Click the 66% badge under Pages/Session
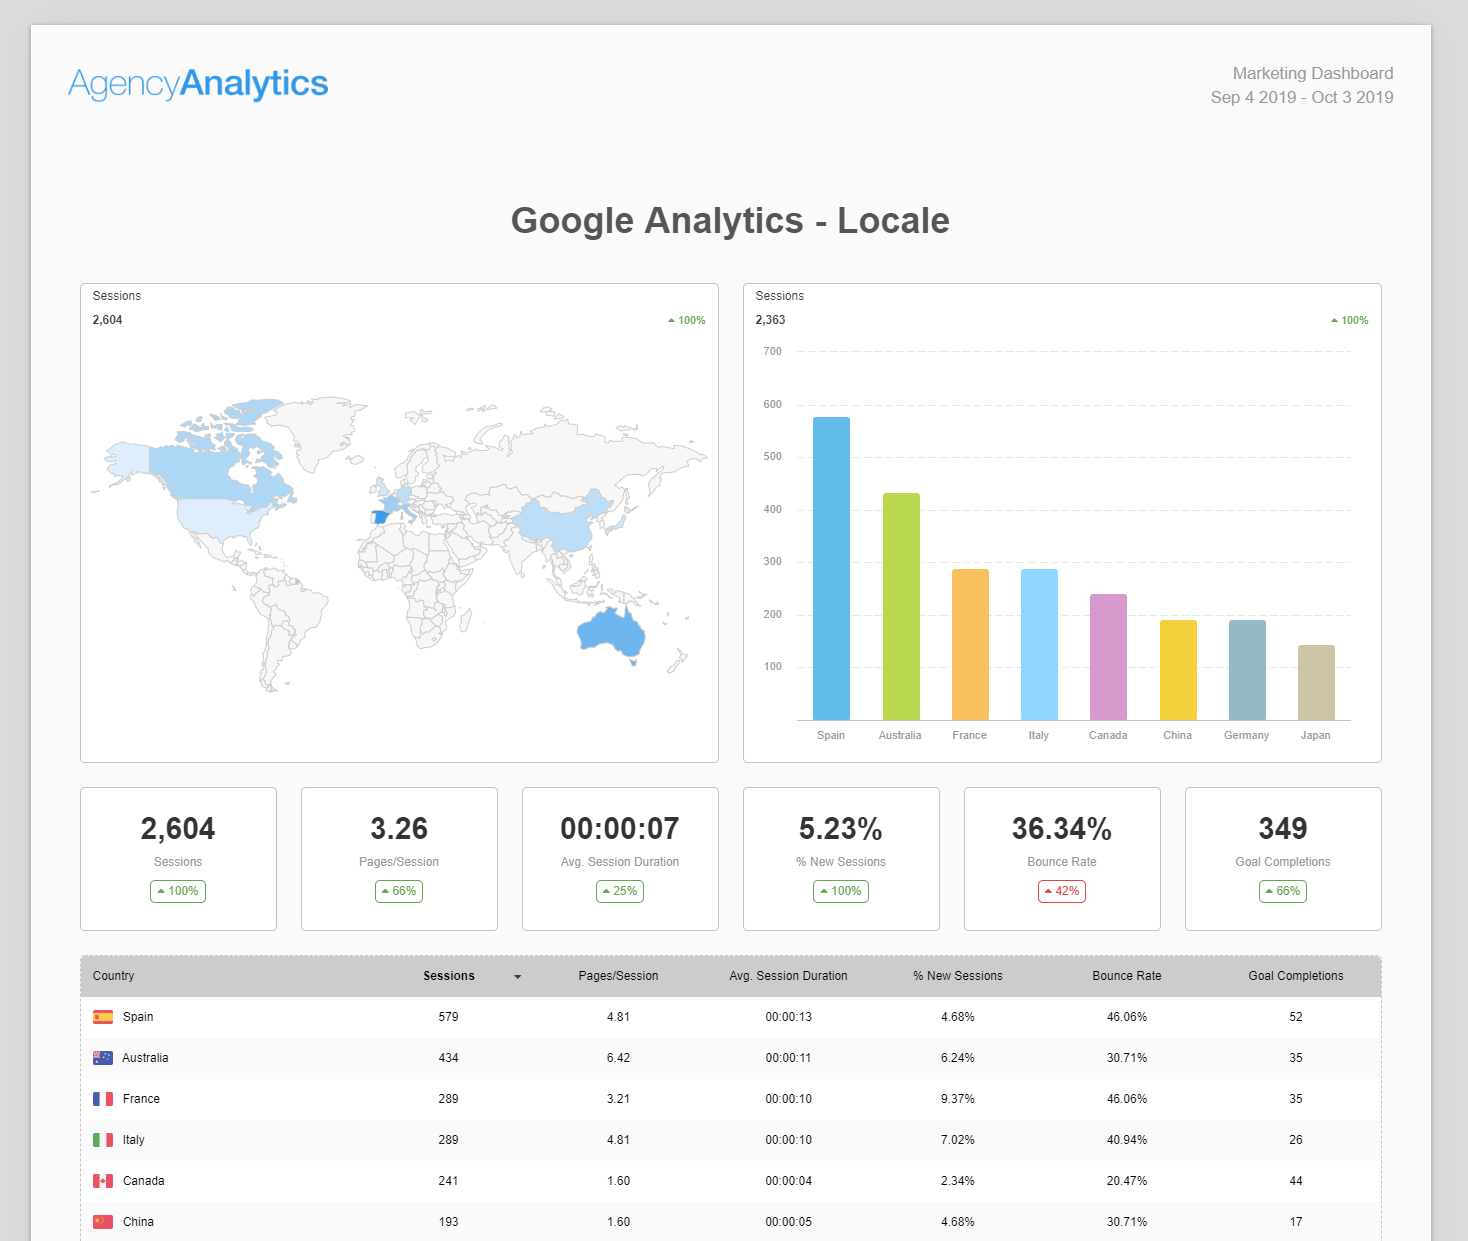The image size is (1468, 1241). pos(399,891)
